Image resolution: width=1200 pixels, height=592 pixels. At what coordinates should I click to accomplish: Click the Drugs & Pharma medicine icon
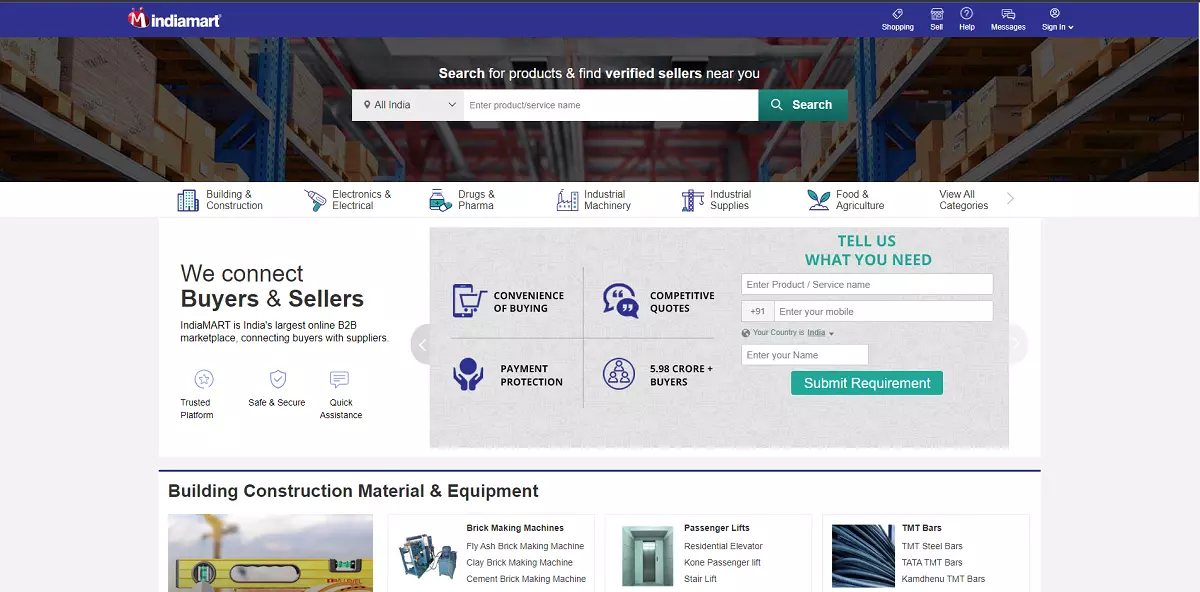pos(440,200)
